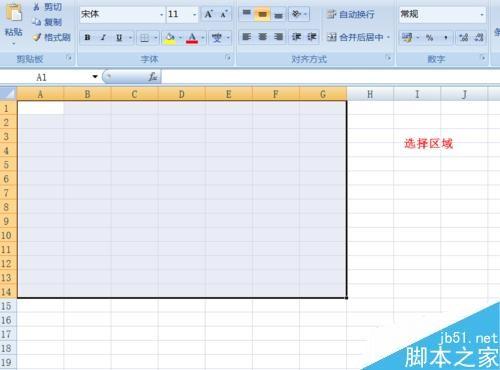Open underline style dropdown arrow
This screenshot has height=370, width=500.
click(x=131, y=37)
